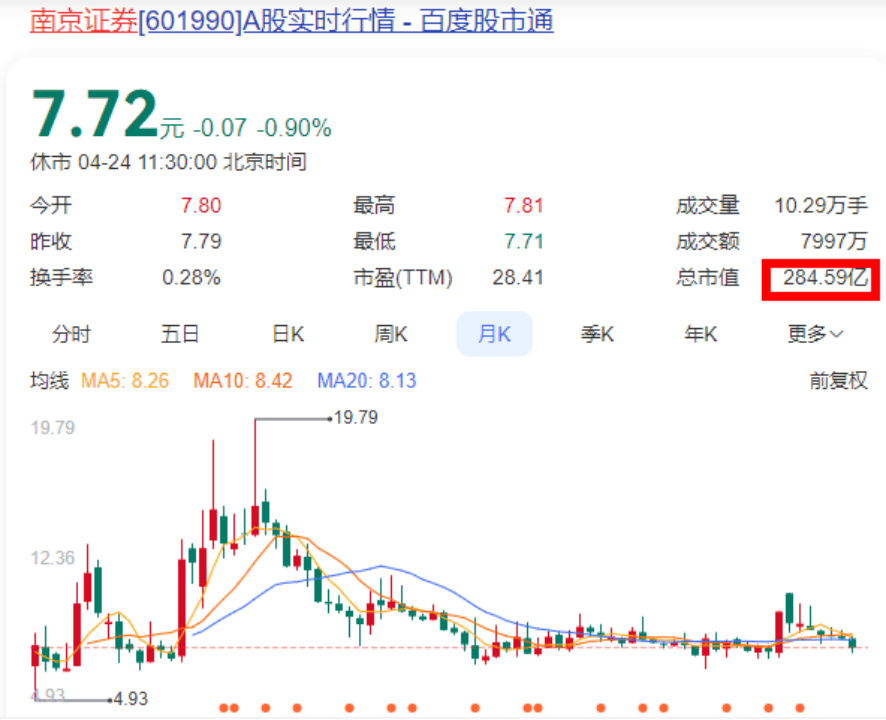Image resolution: width=886 pixels, height=720 pixels.
Task: Click the price change -0.07 value
Action: [219, 128]
